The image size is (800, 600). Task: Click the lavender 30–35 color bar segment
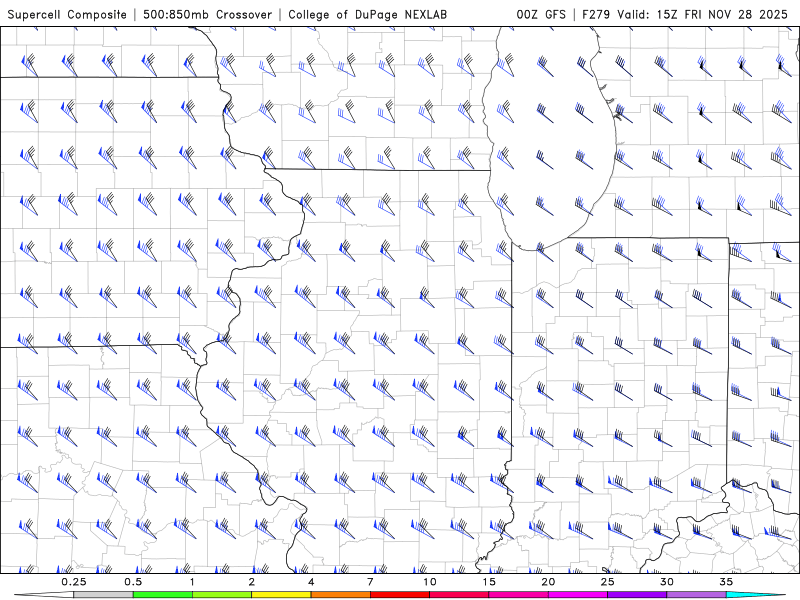(696, 595)
